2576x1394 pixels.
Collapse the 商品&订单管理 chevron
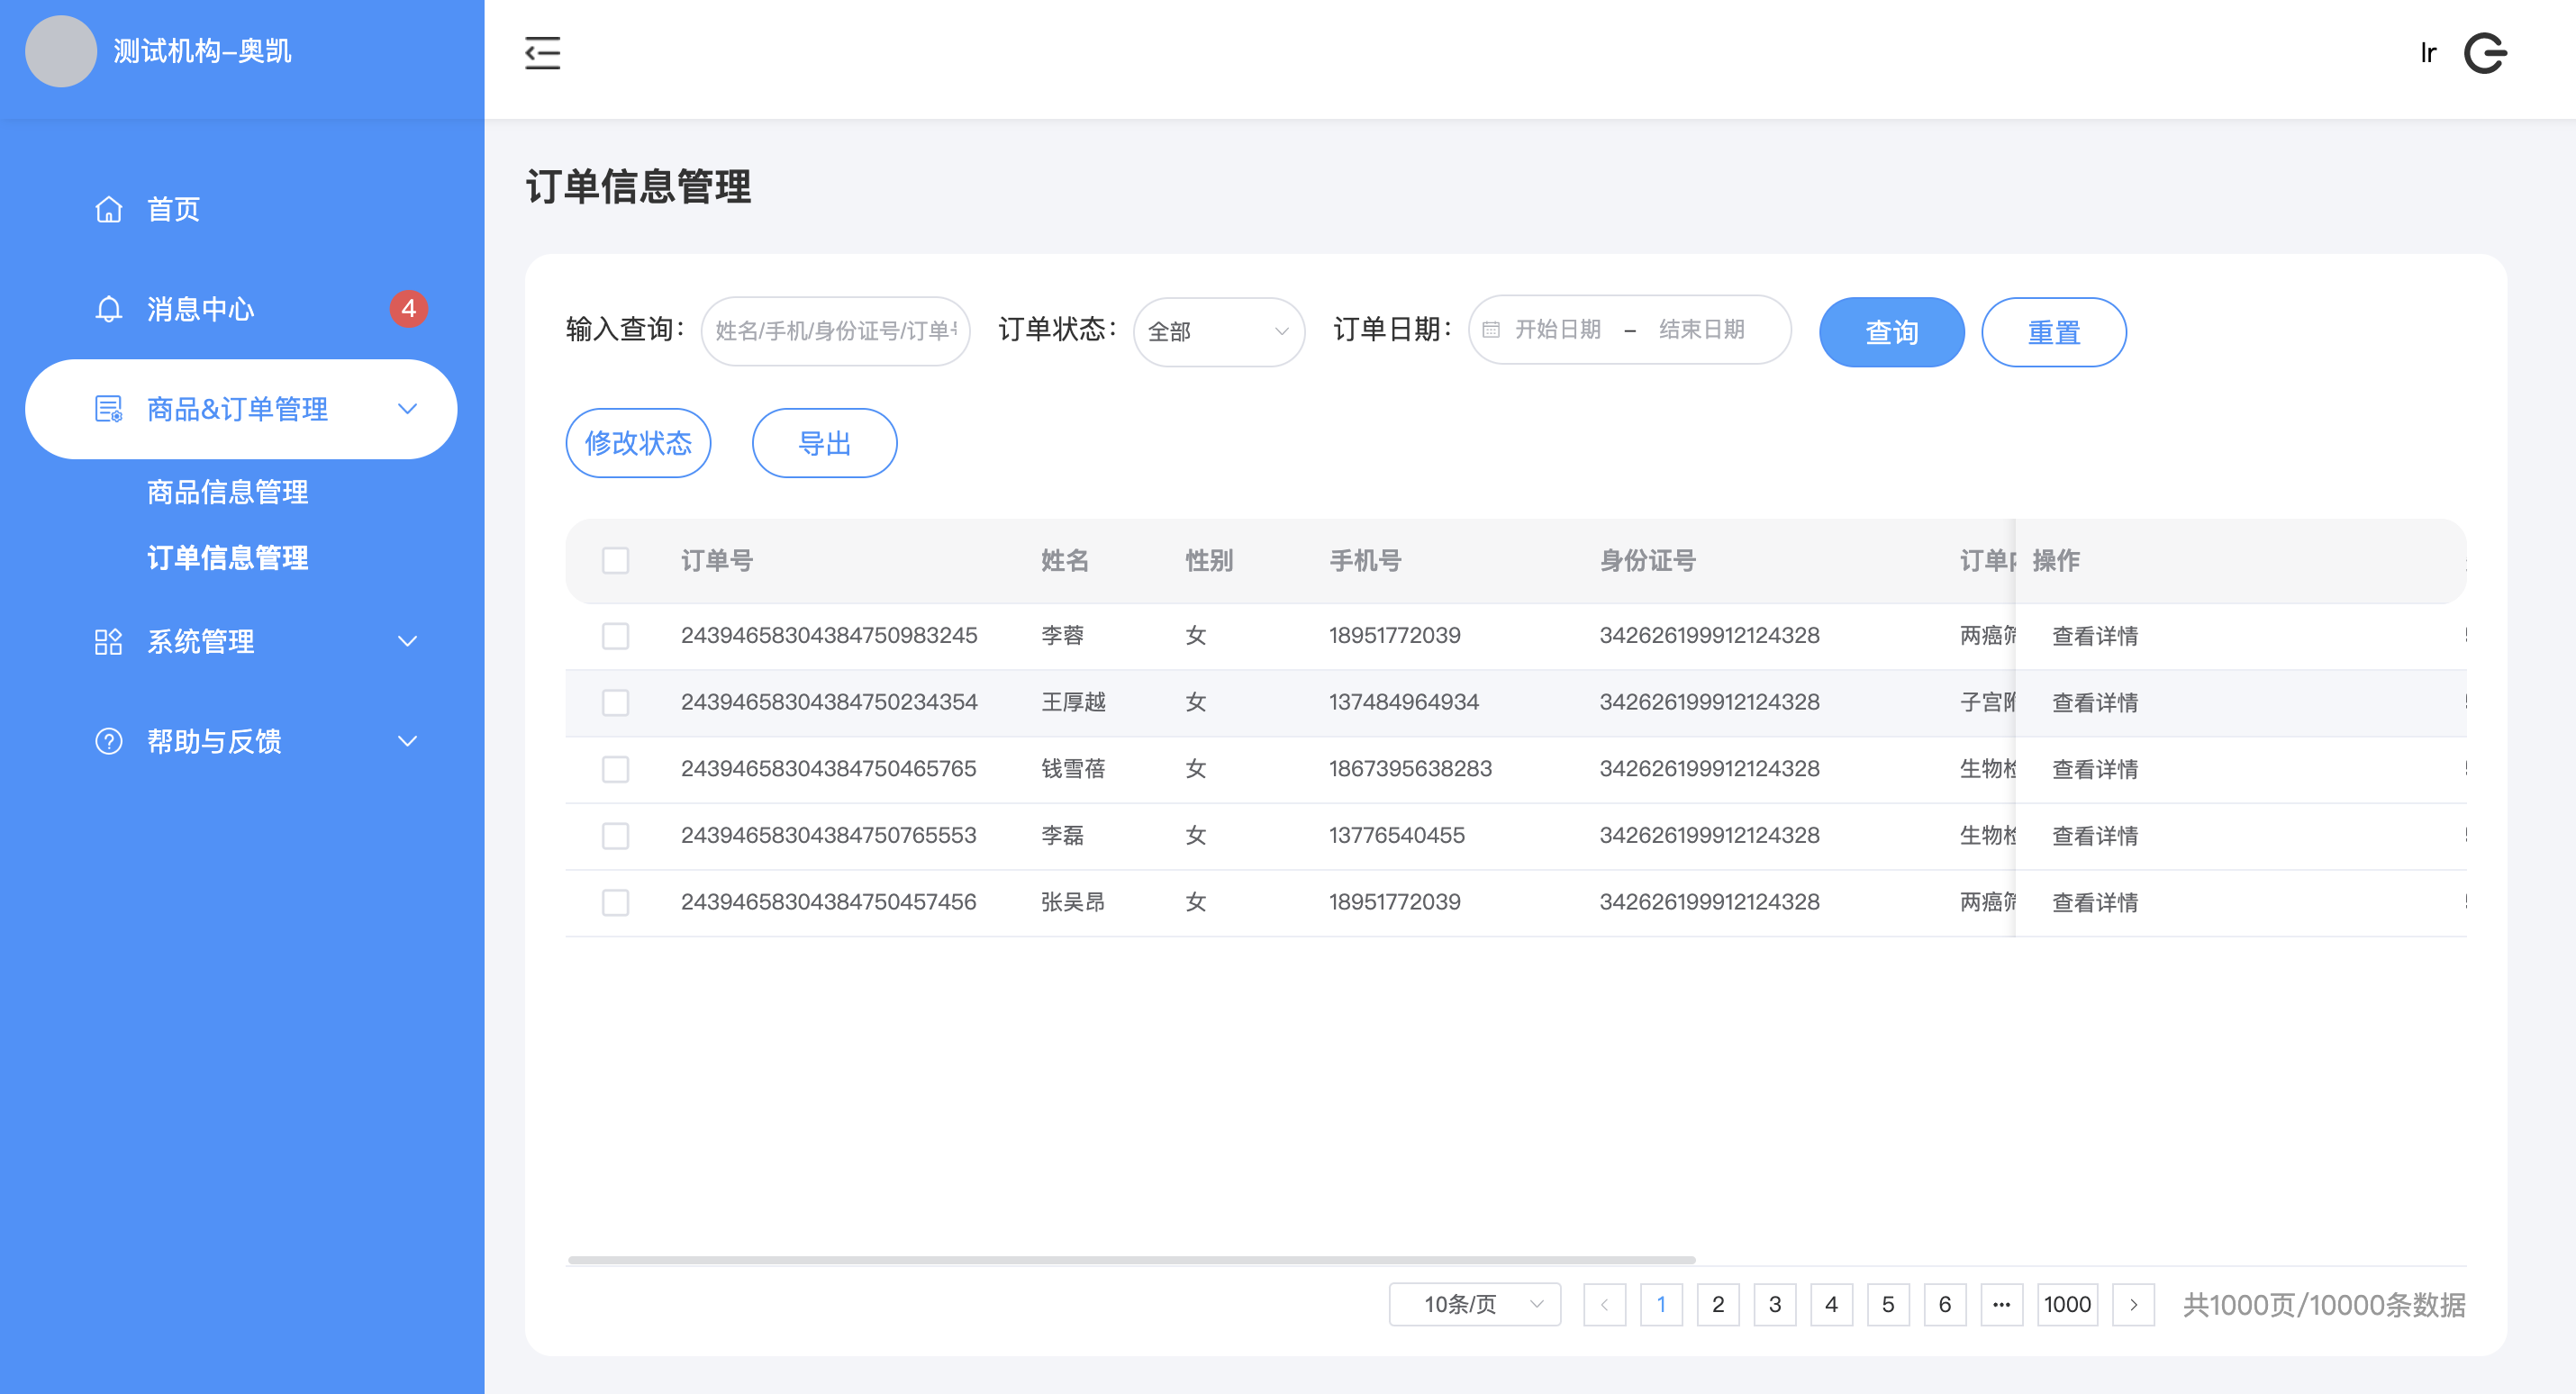click(407, 409)
